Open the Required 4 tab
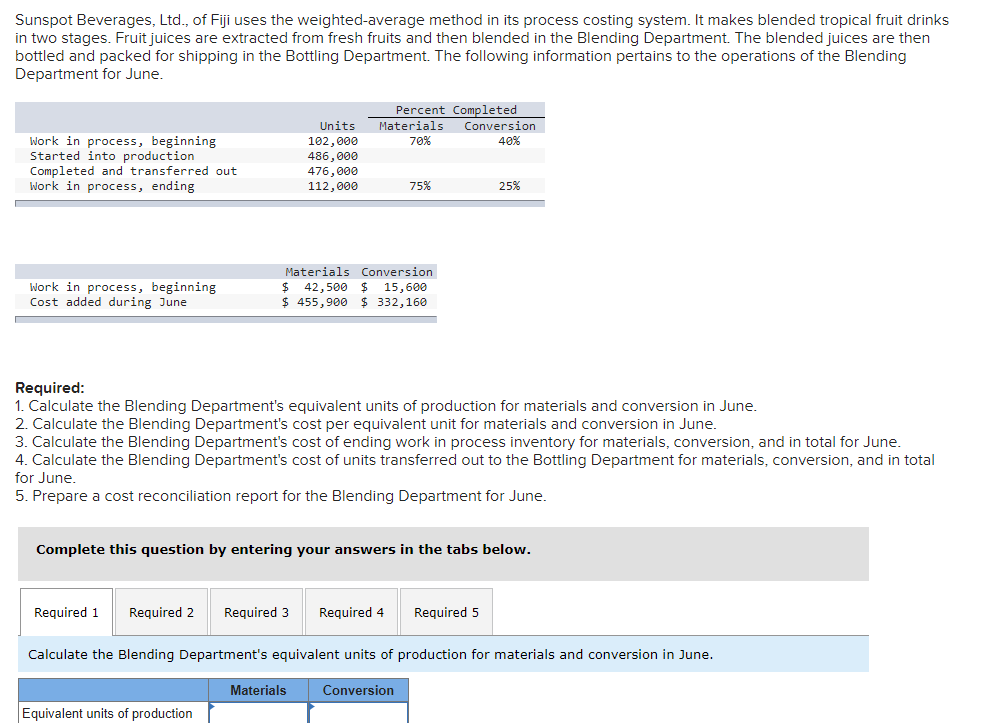Screen dimensions: 998x723 click(351, 611)
